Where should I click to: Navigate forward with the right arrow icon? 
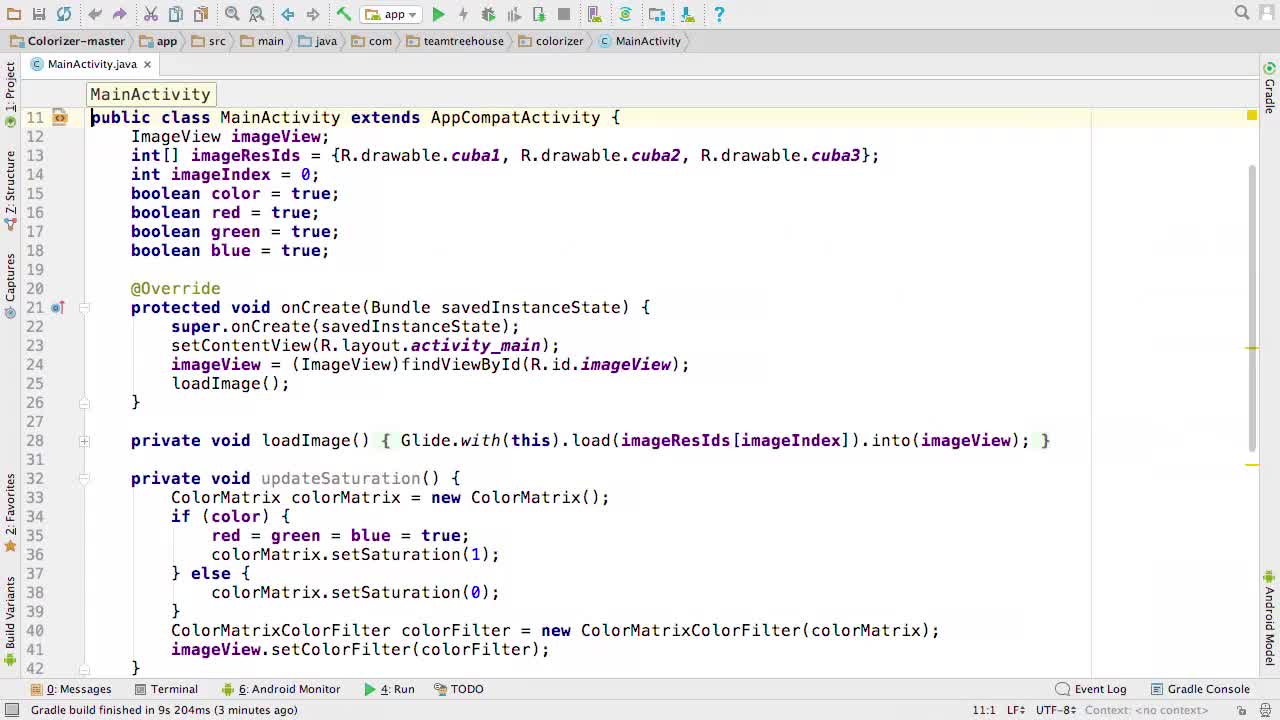pyautogui.click(x=312, y=14)
